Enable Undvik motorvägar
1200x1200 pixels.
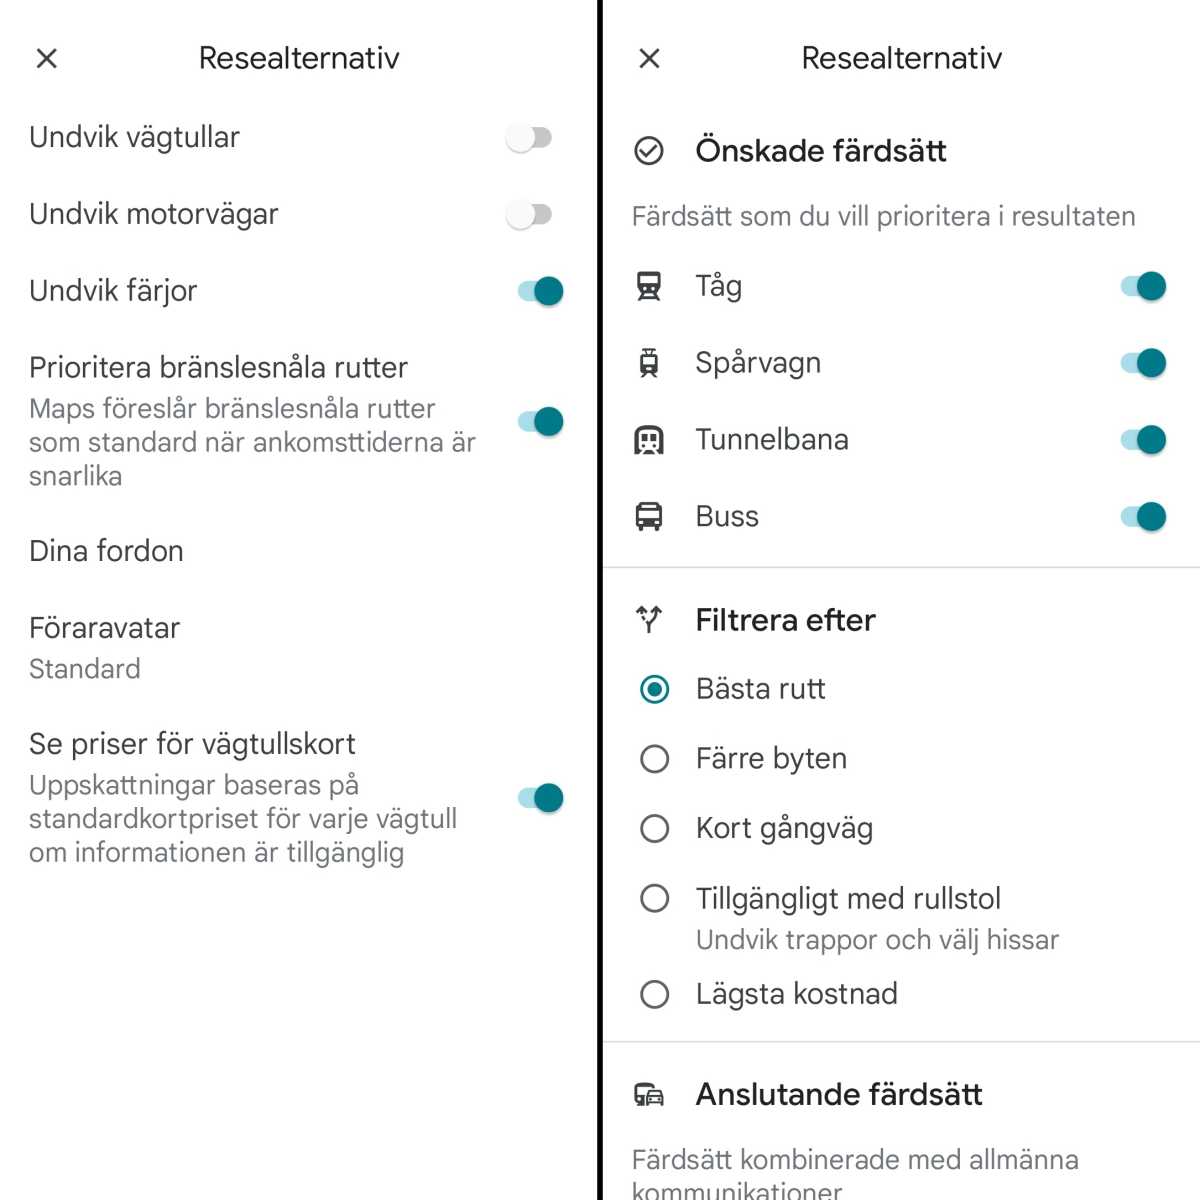click(x=530, y=213)
